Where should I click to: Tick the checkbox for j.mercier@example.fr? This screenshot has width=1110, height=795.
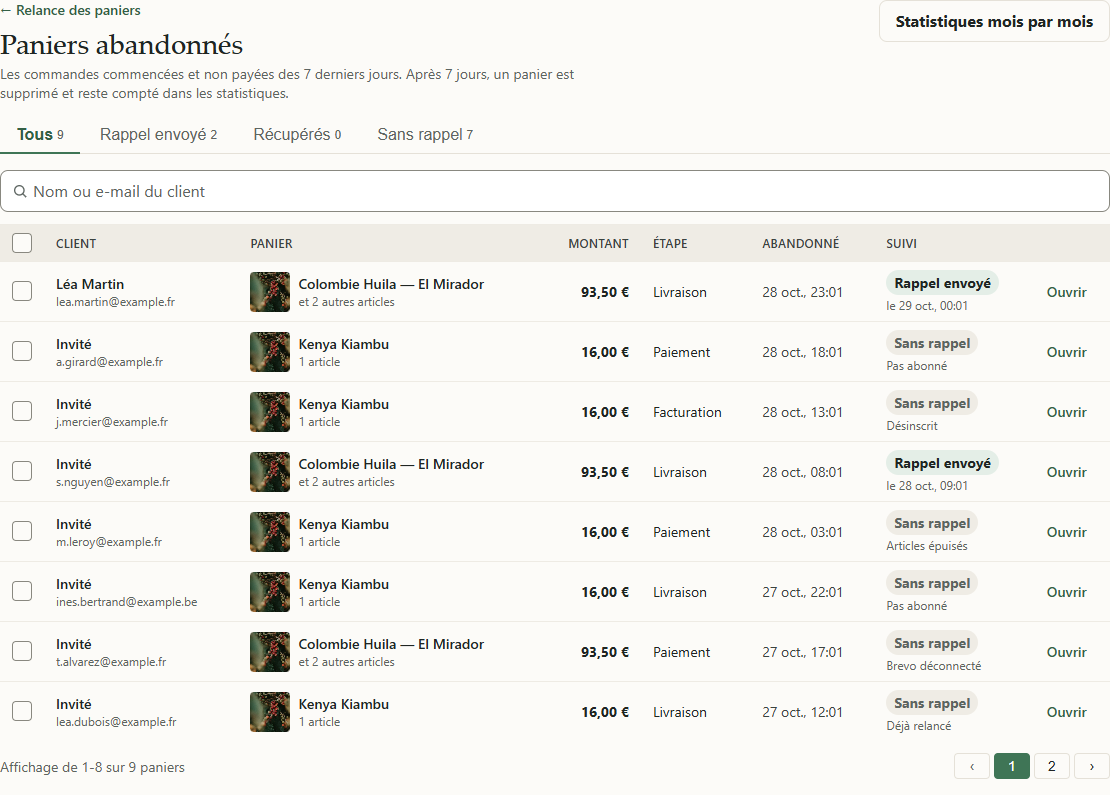click(x=22, y=411)
